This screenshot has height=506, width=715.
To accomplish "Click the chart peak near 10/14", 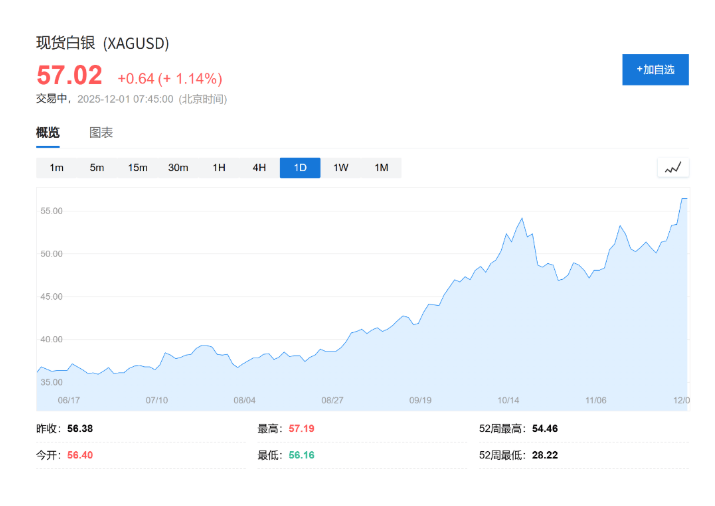I will 522,218.
